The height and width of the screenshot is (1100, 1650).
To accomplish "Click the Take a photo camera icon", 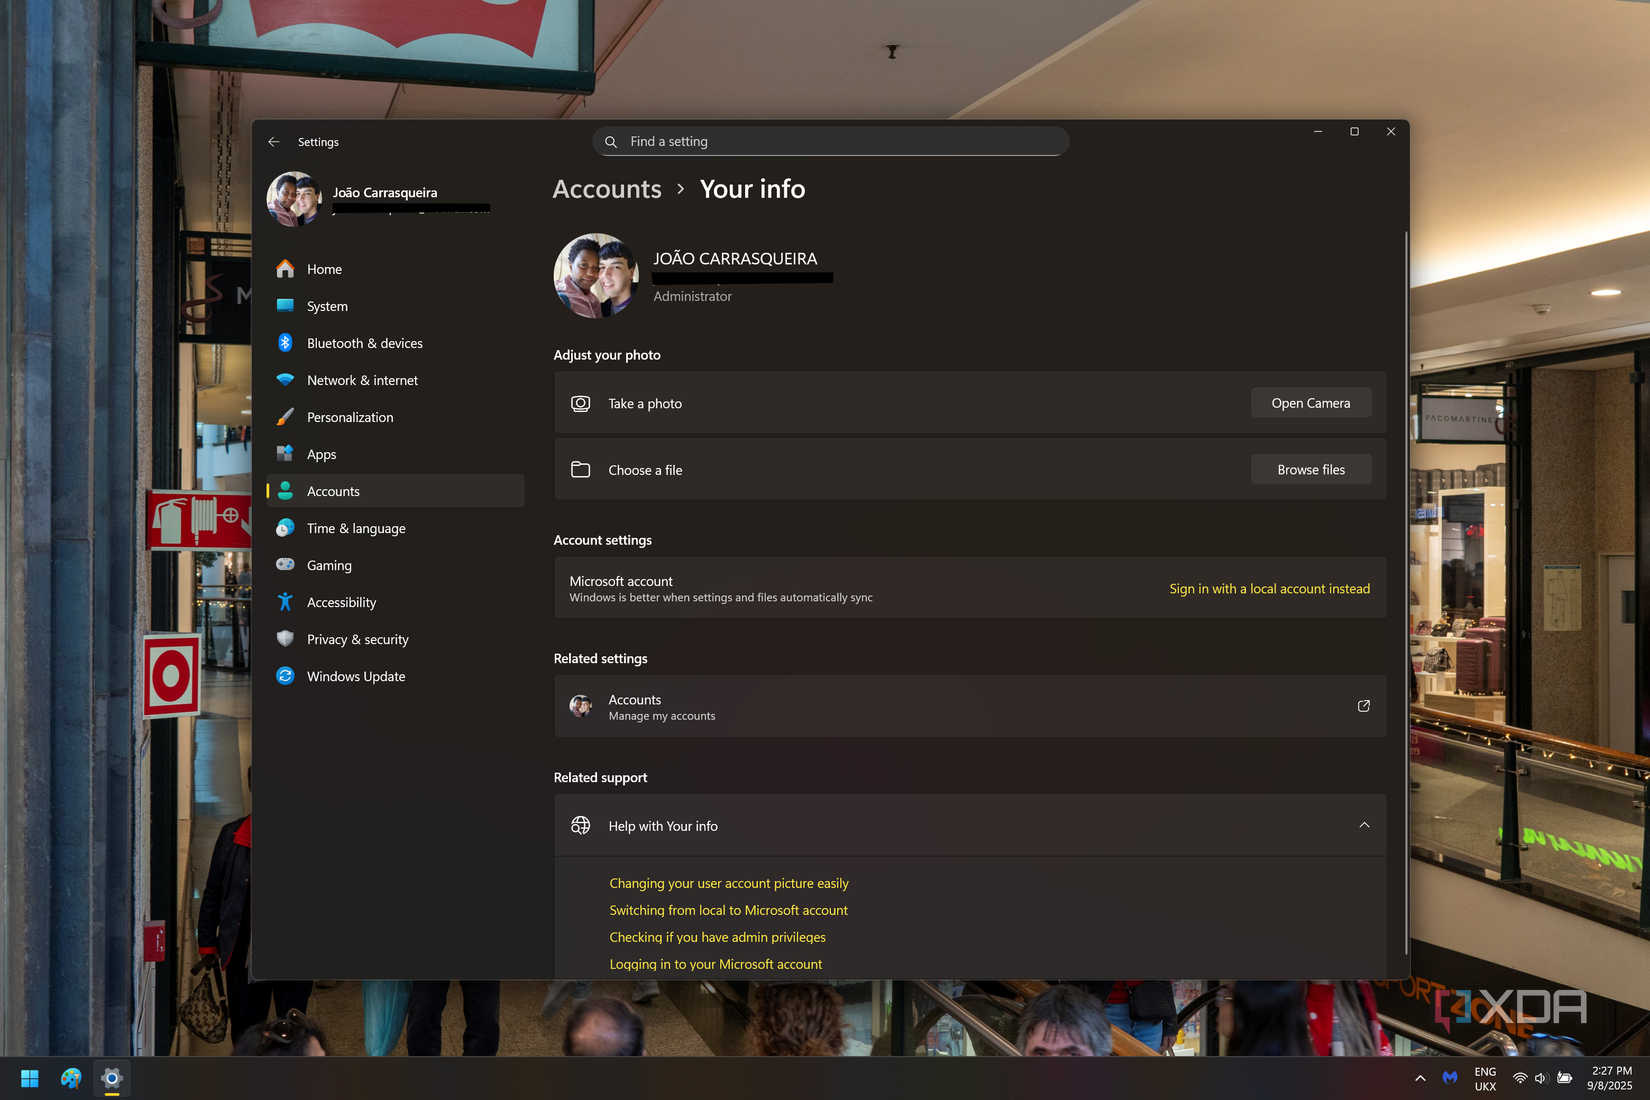I will pyautogui.click(x=580, y=403).
